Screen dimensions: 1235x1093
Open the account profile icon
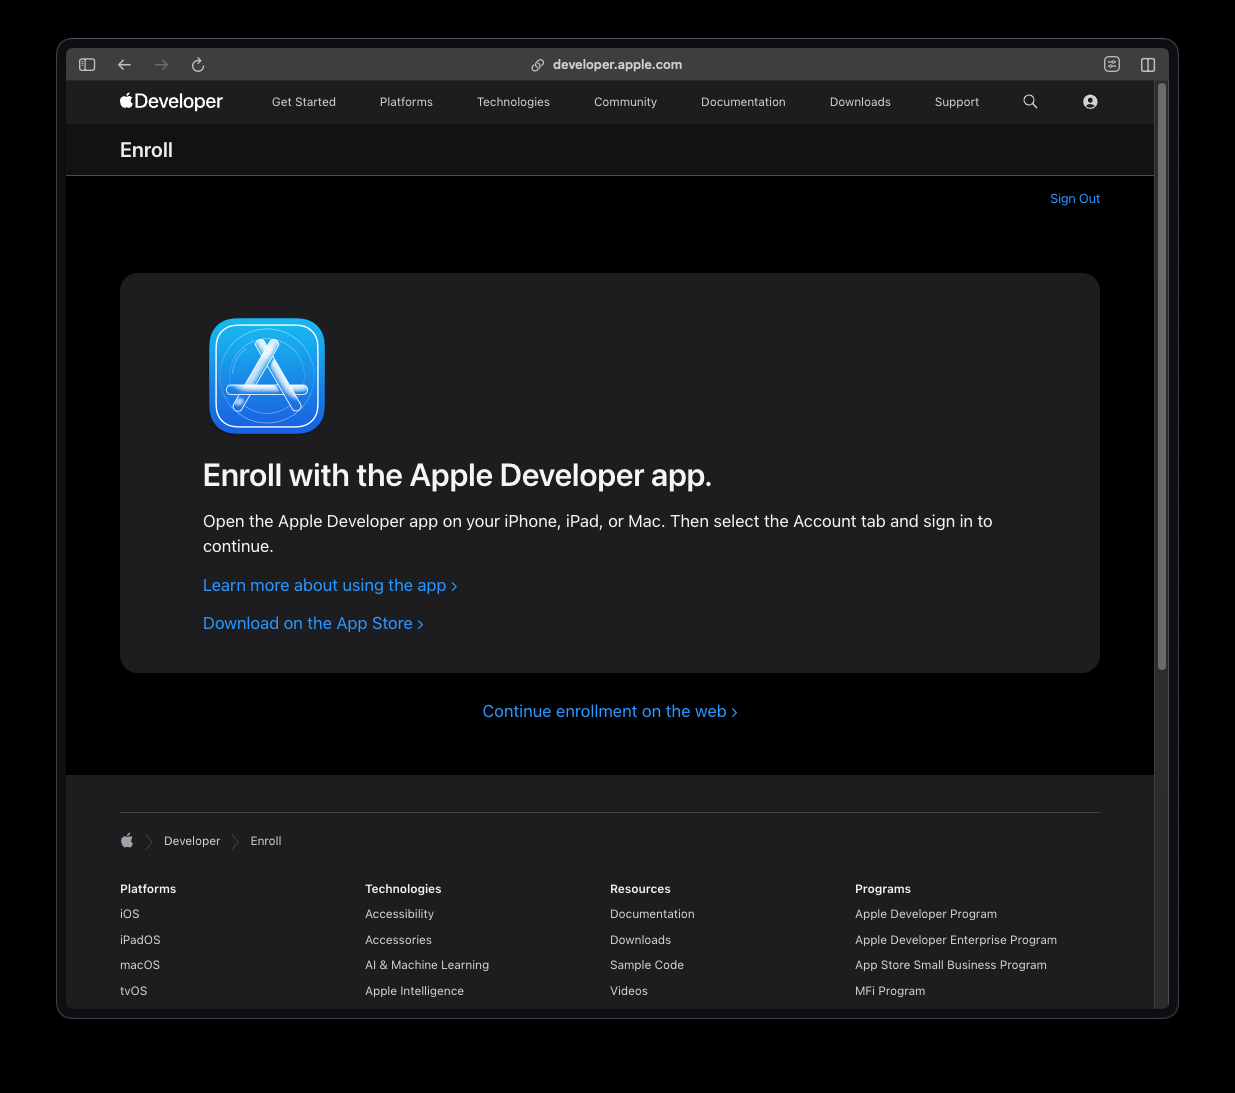point(1090,102)
